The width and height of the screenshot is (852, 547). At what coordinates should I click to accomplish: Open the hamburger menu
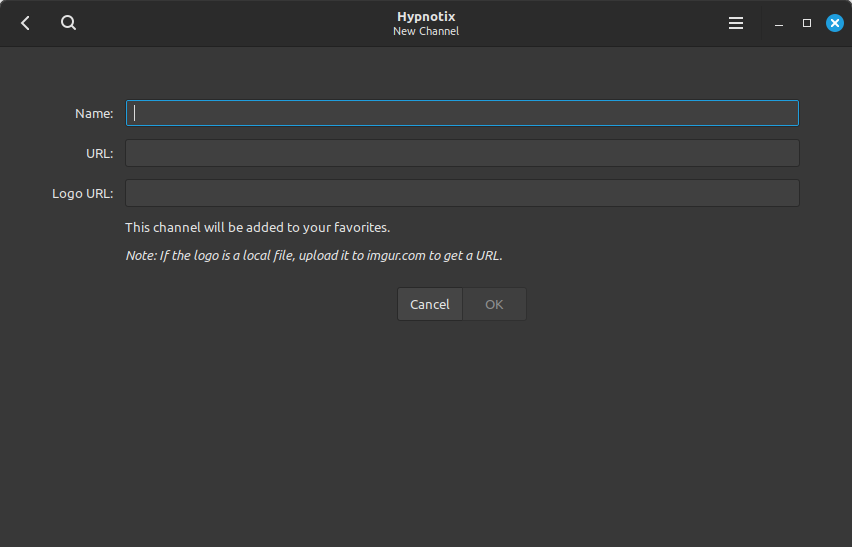click(x=736, y=23)
